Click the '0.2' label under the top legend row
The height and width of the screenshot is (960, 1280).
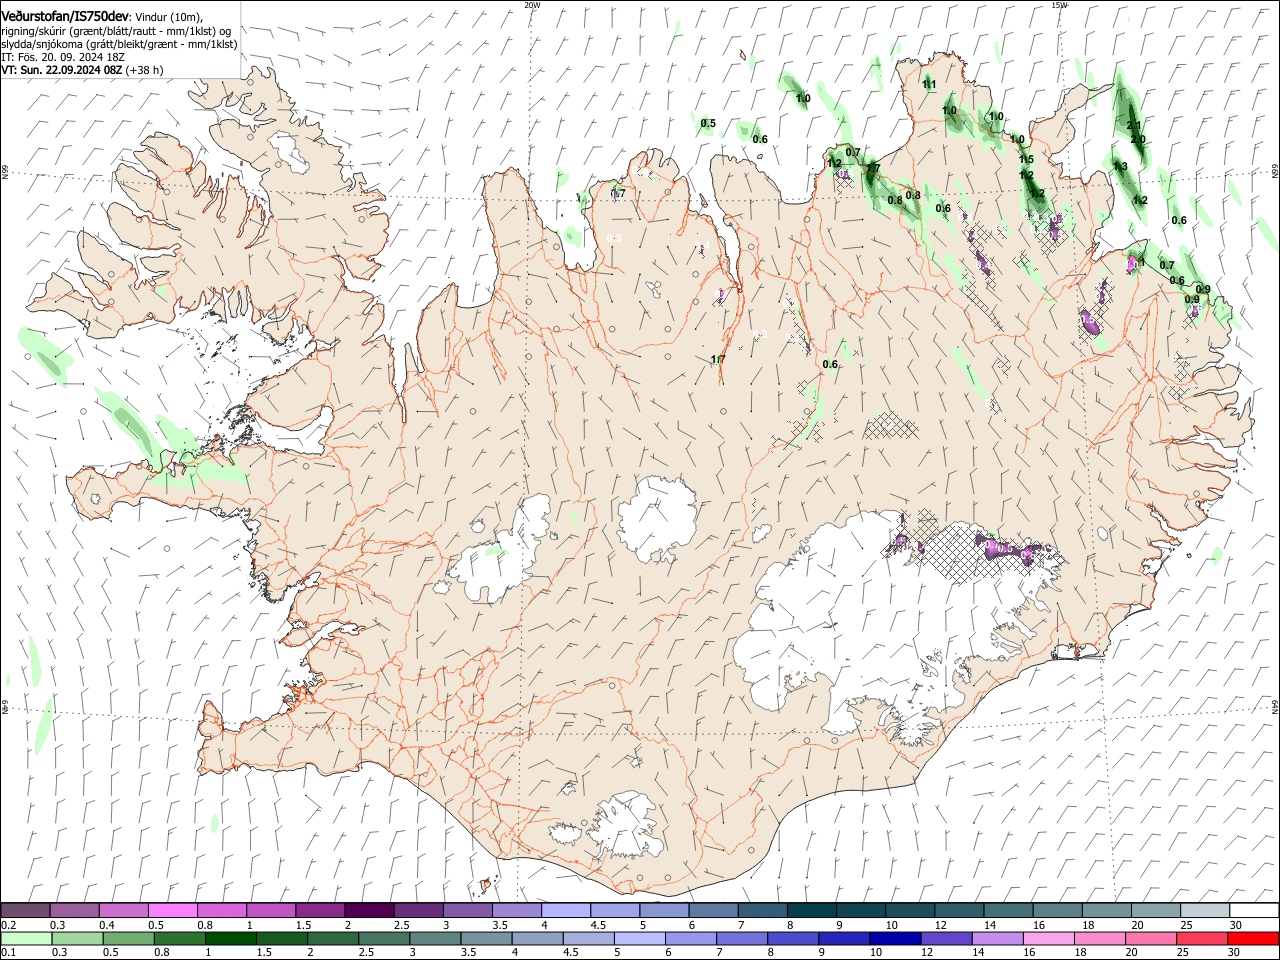coord(8,925)
